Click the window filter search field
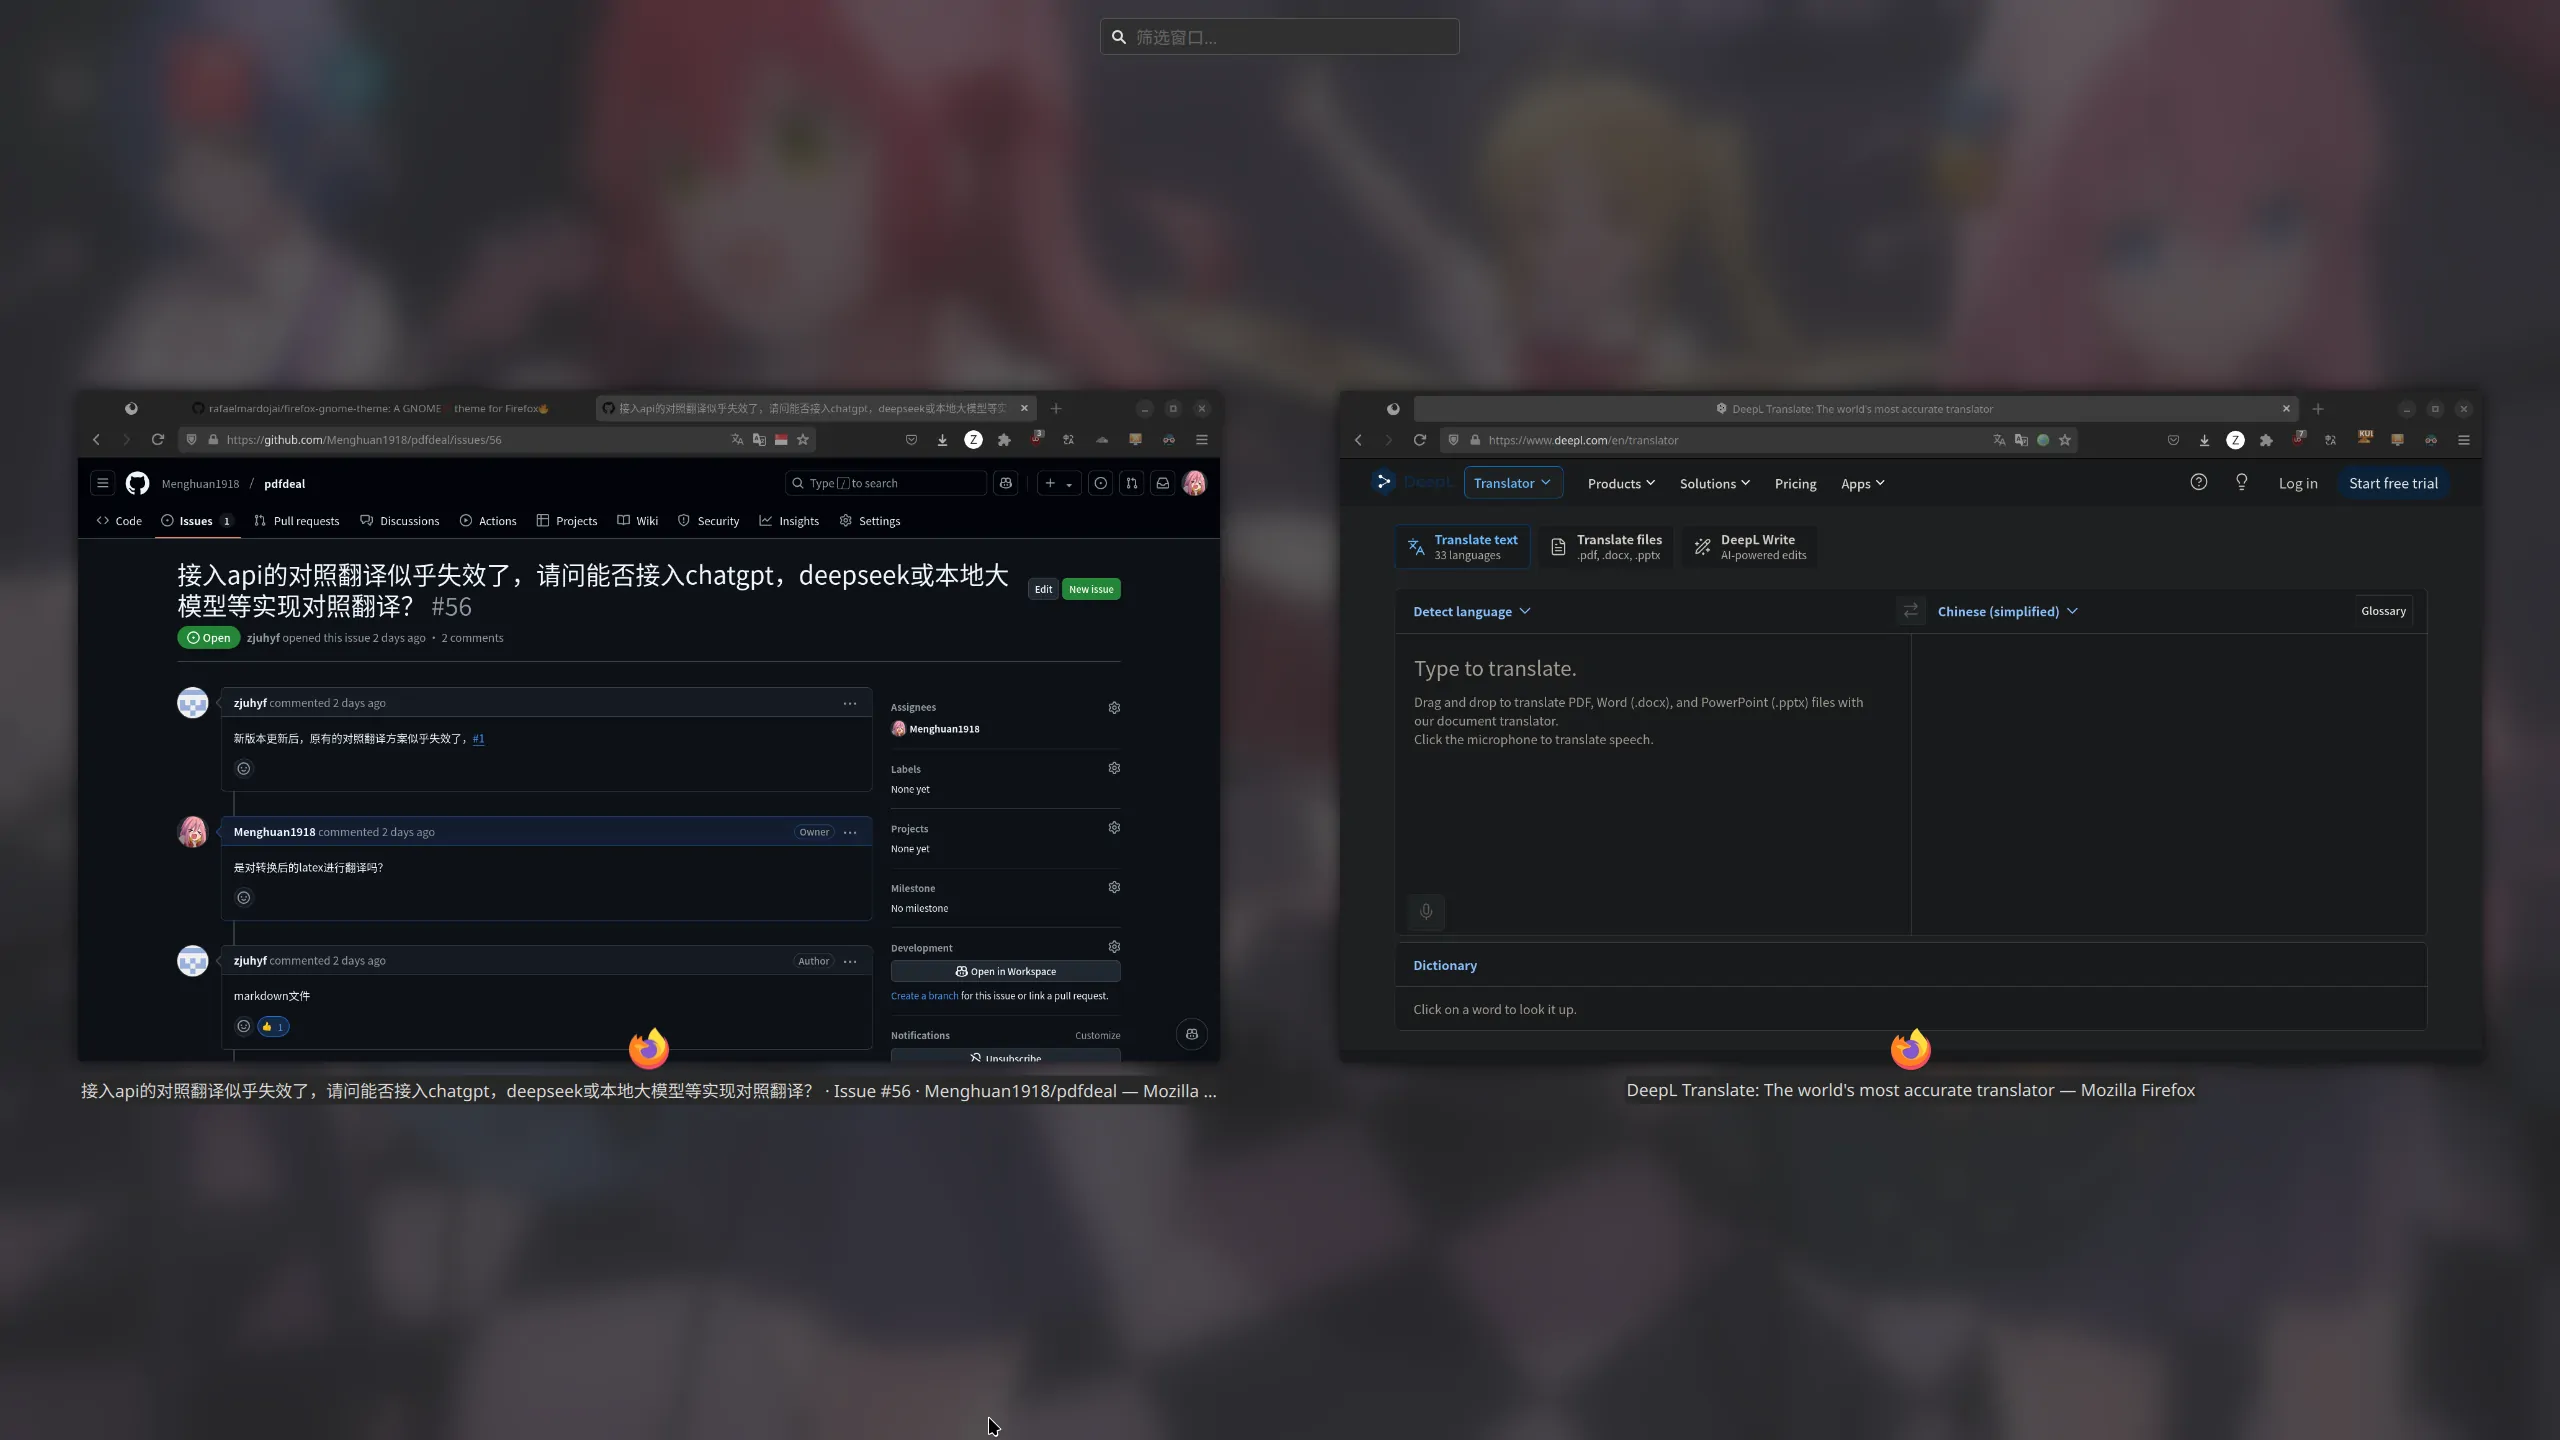The image size is (2560, 1440). pos(1279,37)
